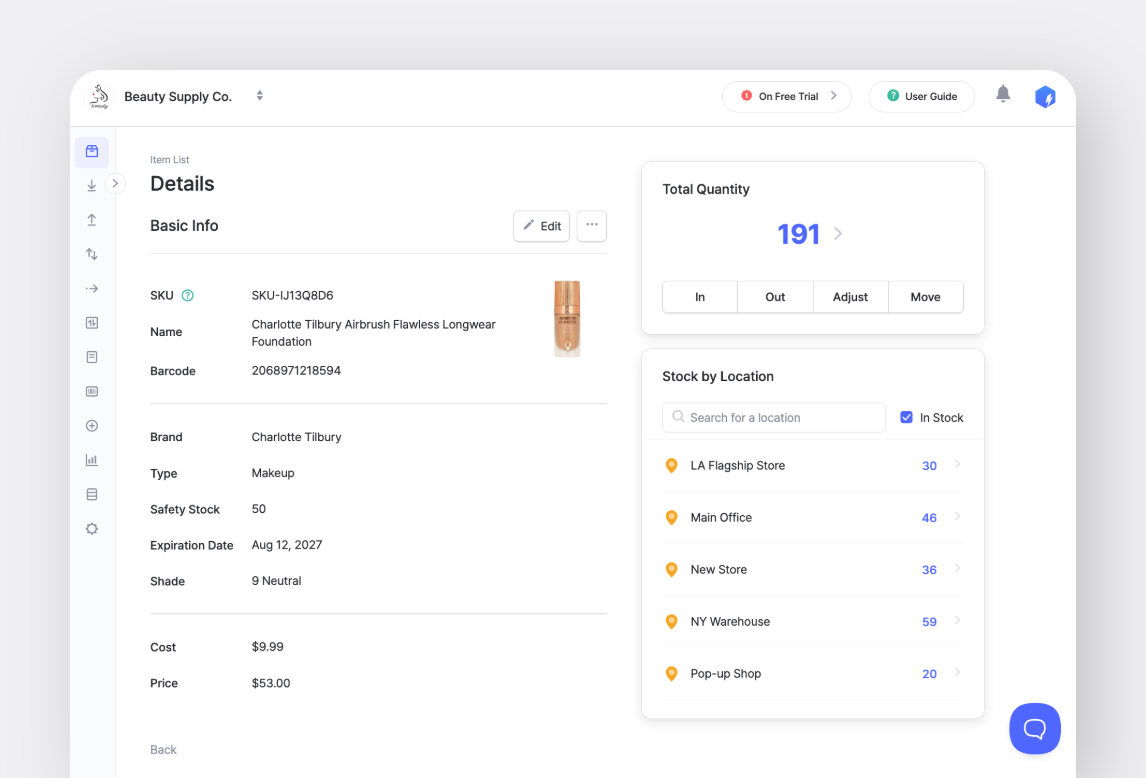View the Analytics bar-chart icon

click(x=91, y=459)
